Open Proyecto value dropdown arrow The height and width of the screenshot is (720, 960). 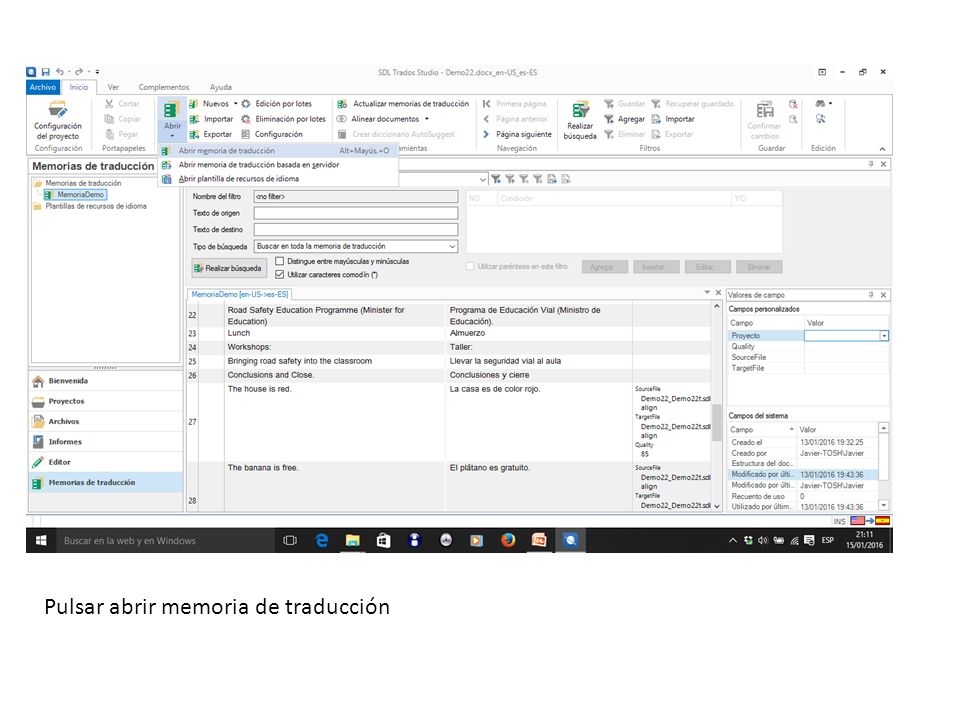tap(884, 336)
